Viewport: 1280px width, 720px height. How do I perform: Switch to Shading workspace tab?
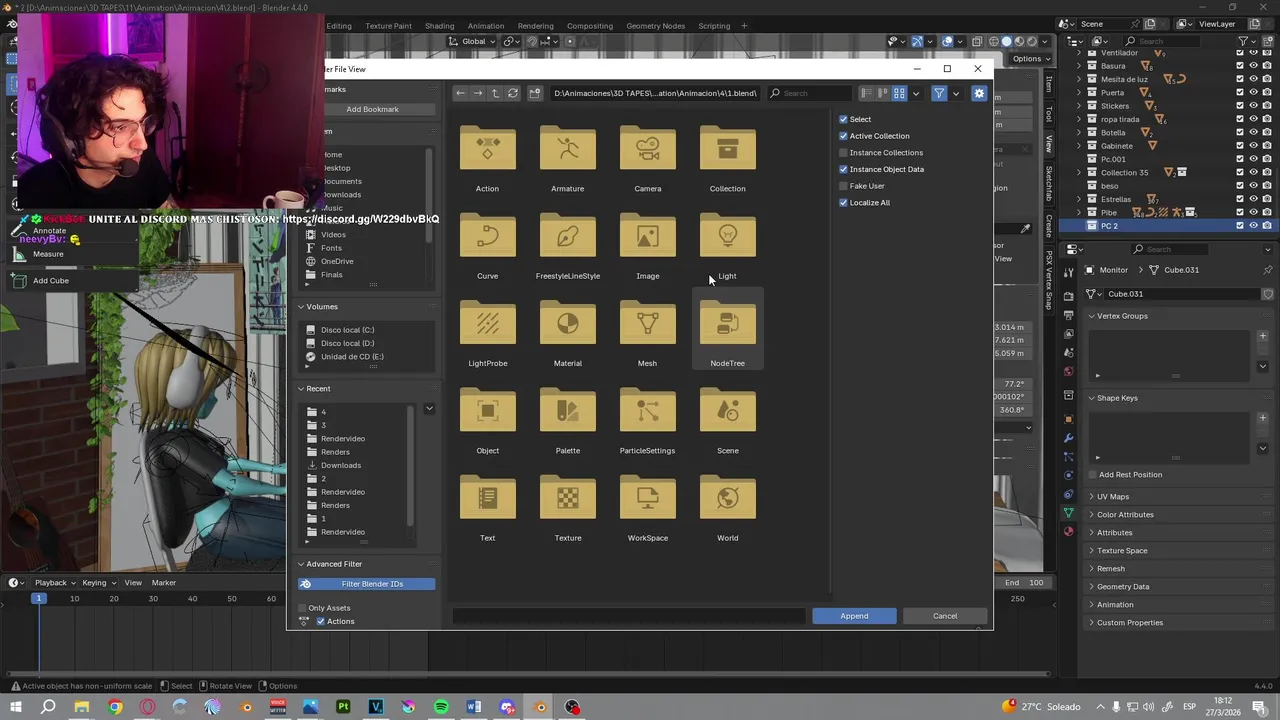439,26
